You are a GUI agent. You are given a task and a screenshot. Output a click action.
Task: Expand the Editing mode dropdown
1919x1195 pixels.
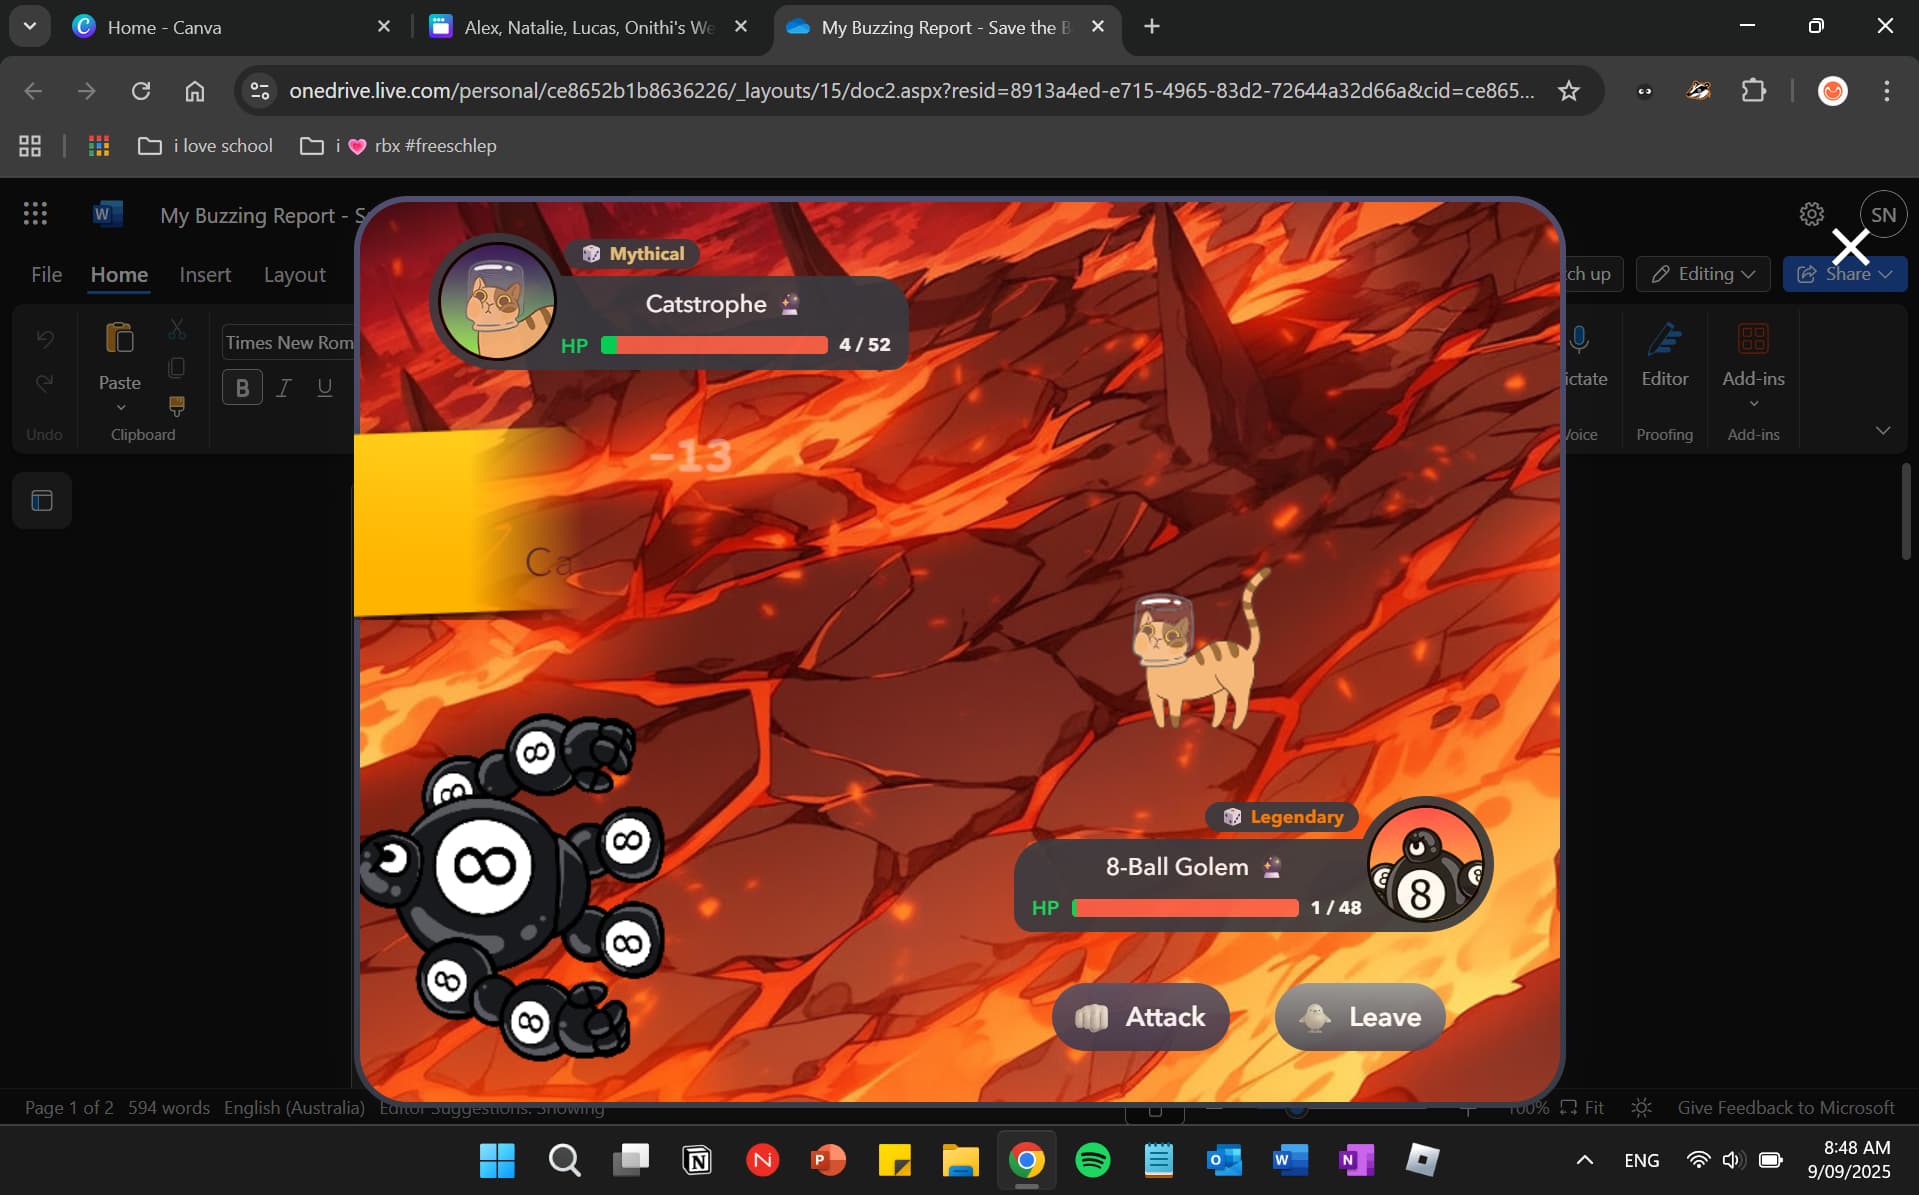[x=1703, y=274]
